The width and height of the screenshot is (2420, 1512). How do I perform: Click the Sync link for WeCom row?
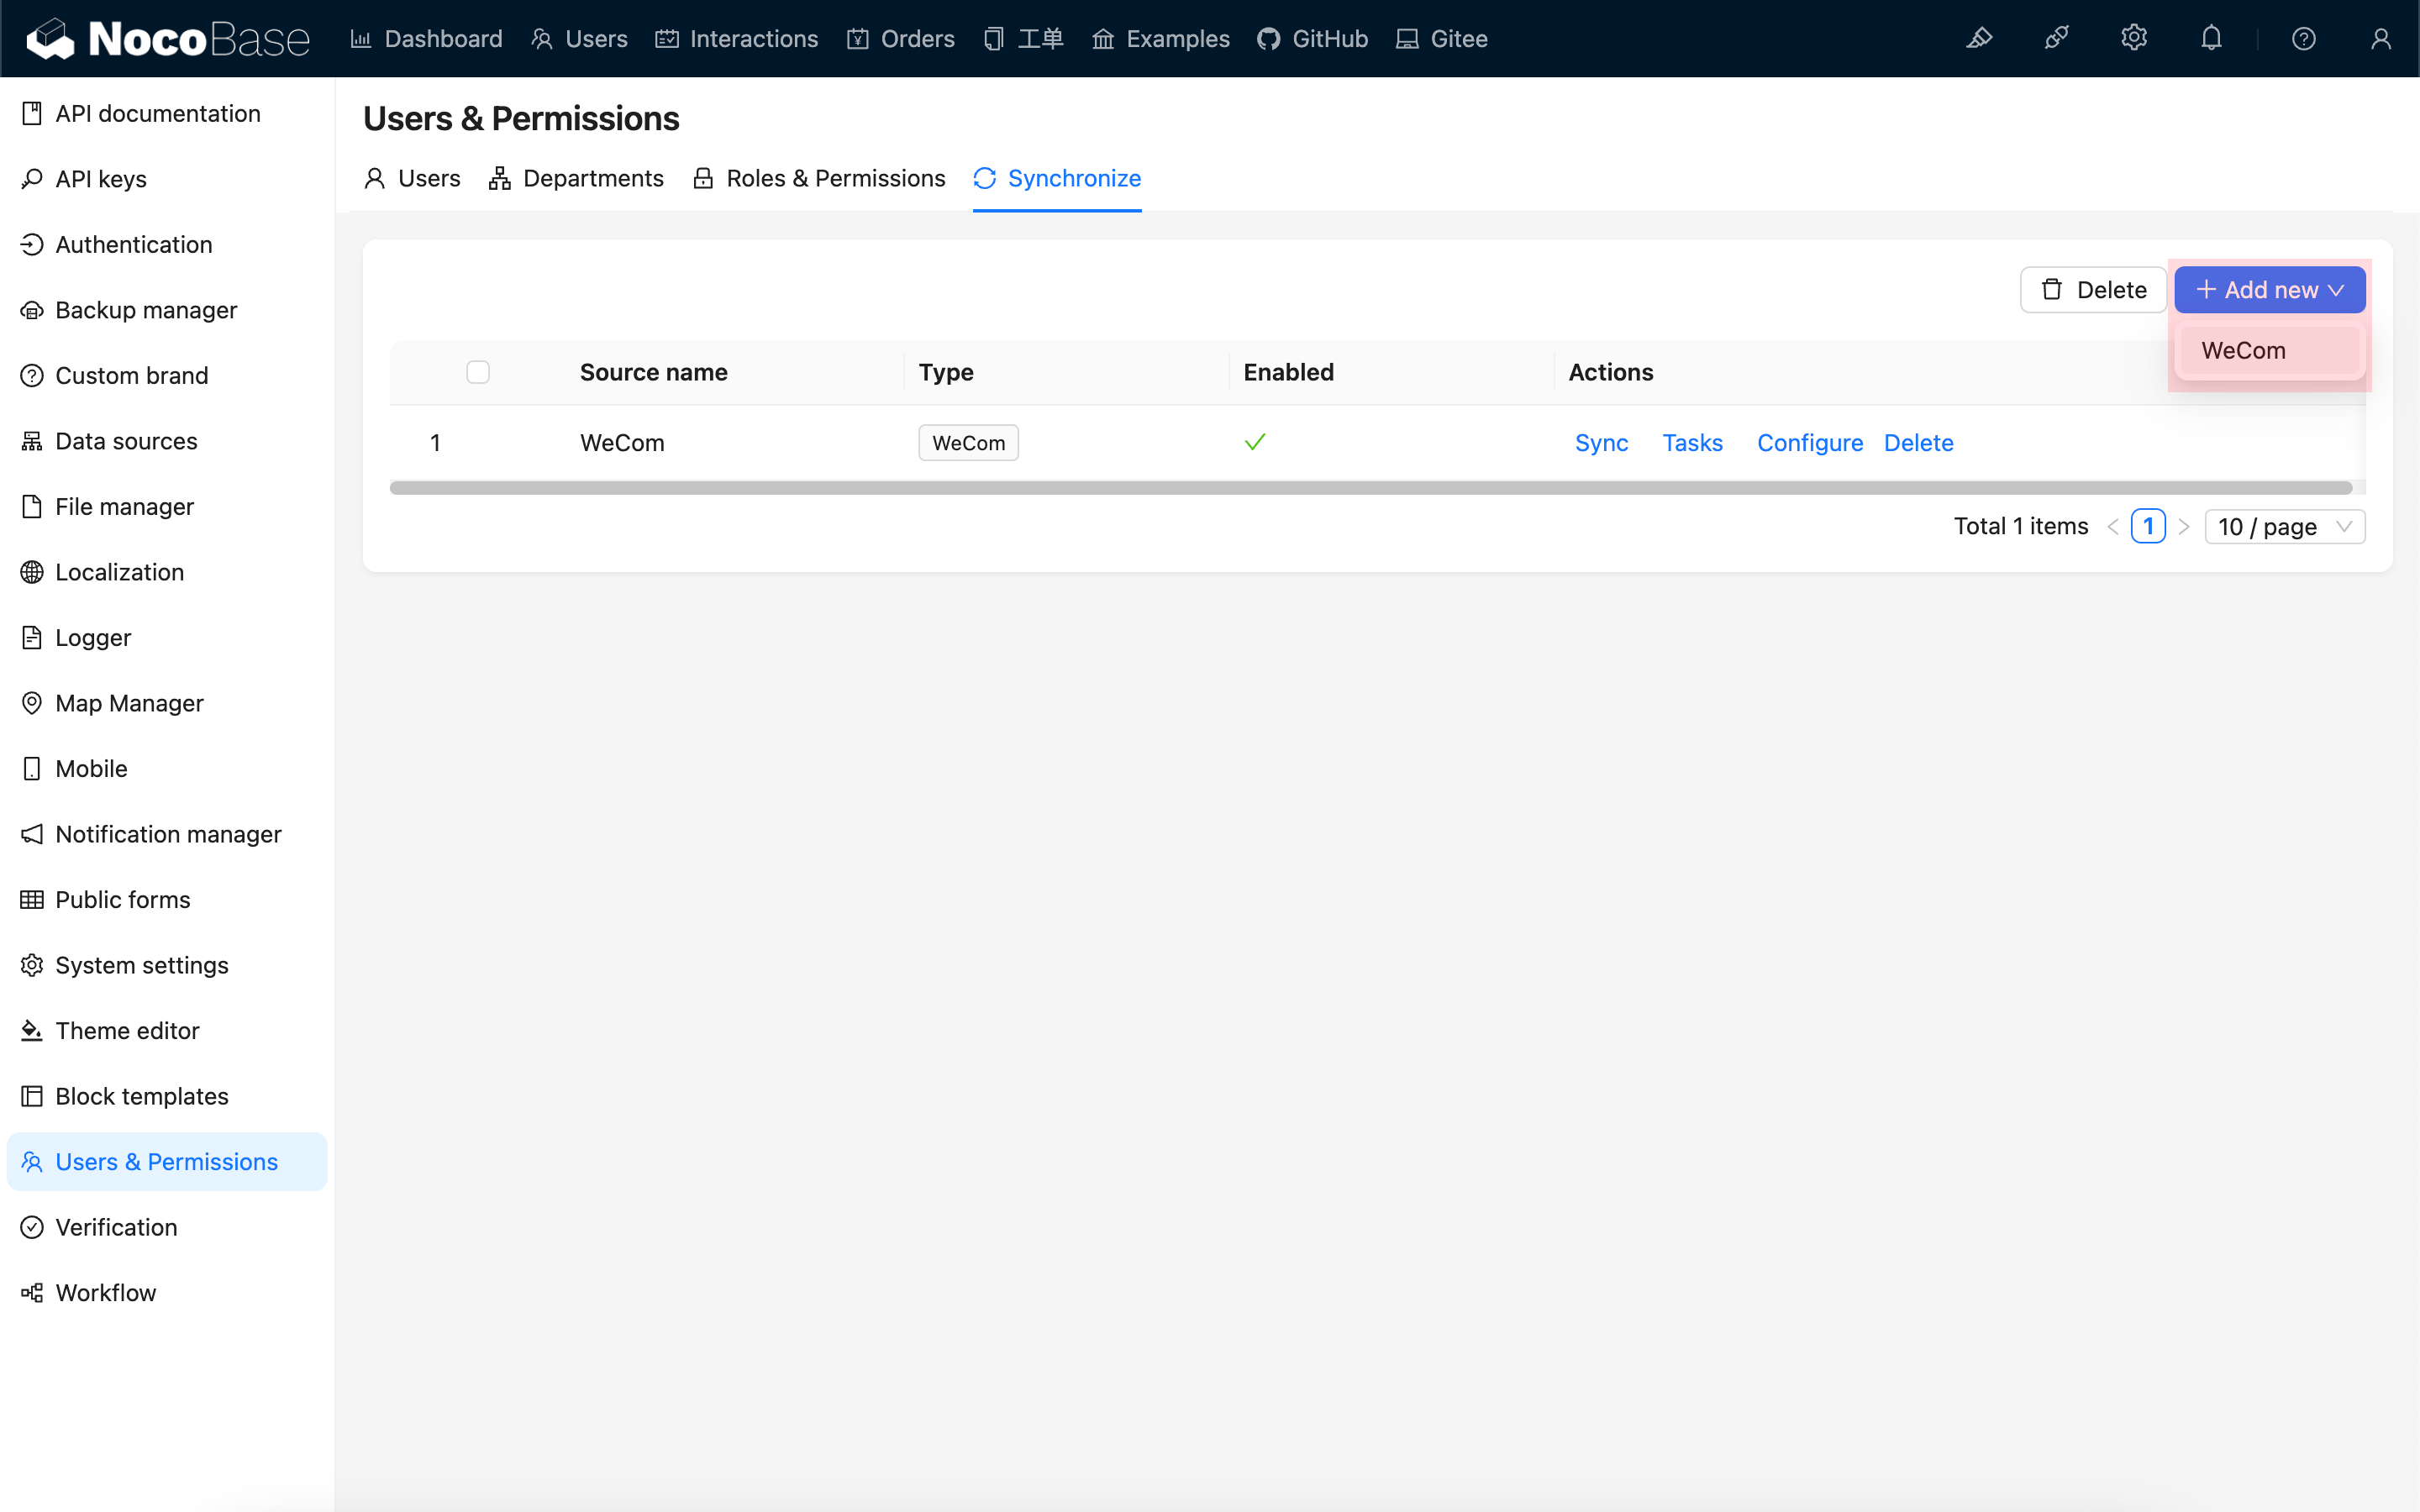1601,443
